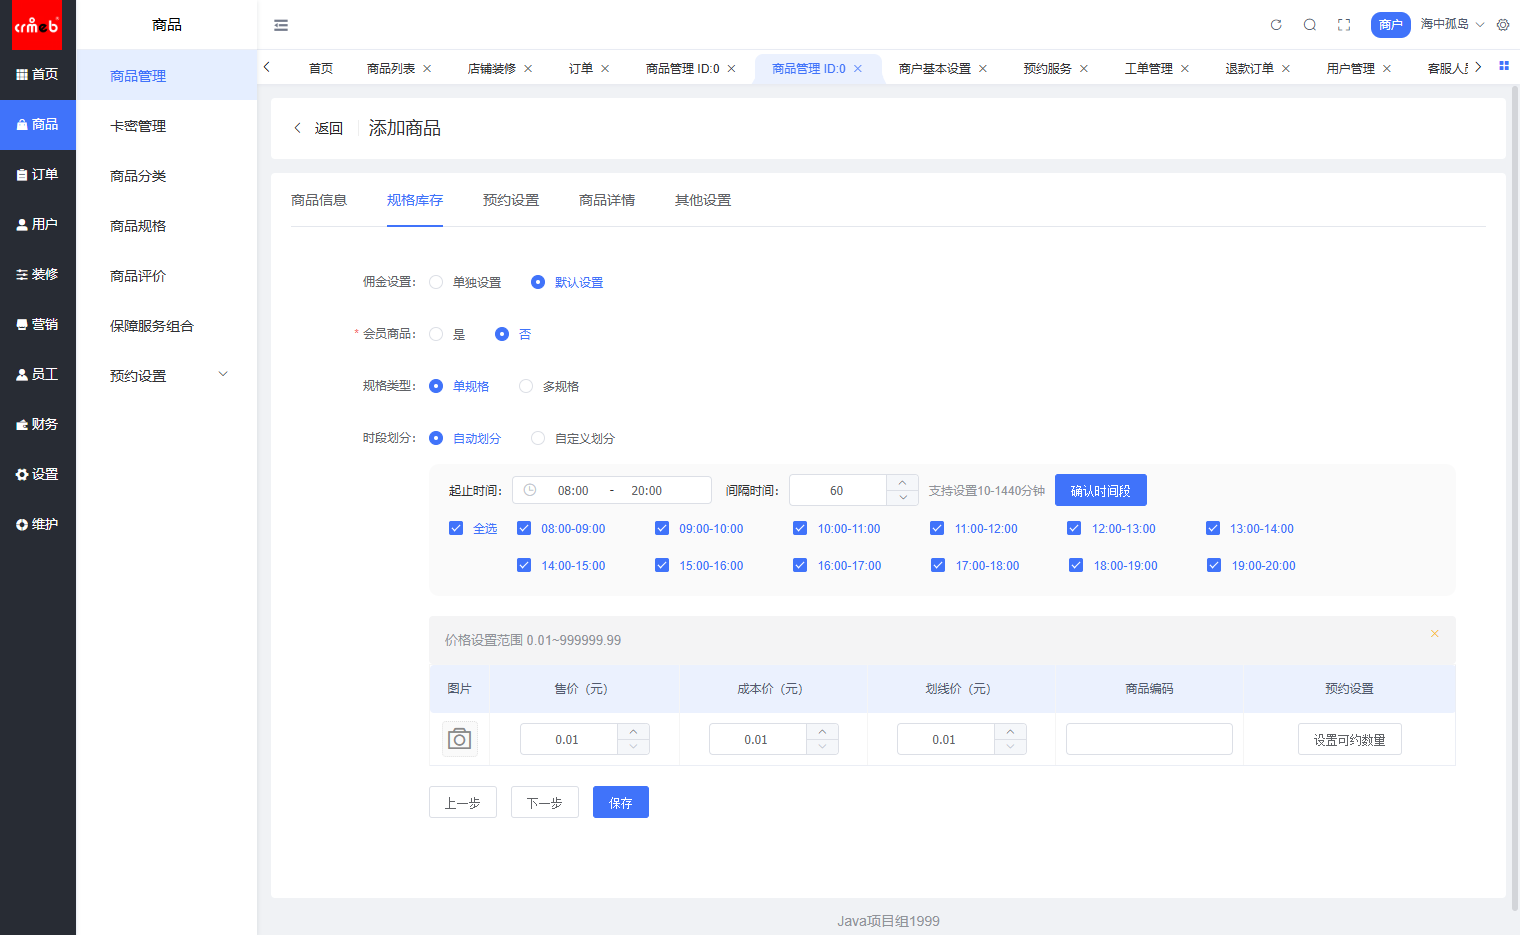
Task: Close the 商品列表 tab
Action: point(427,69)
